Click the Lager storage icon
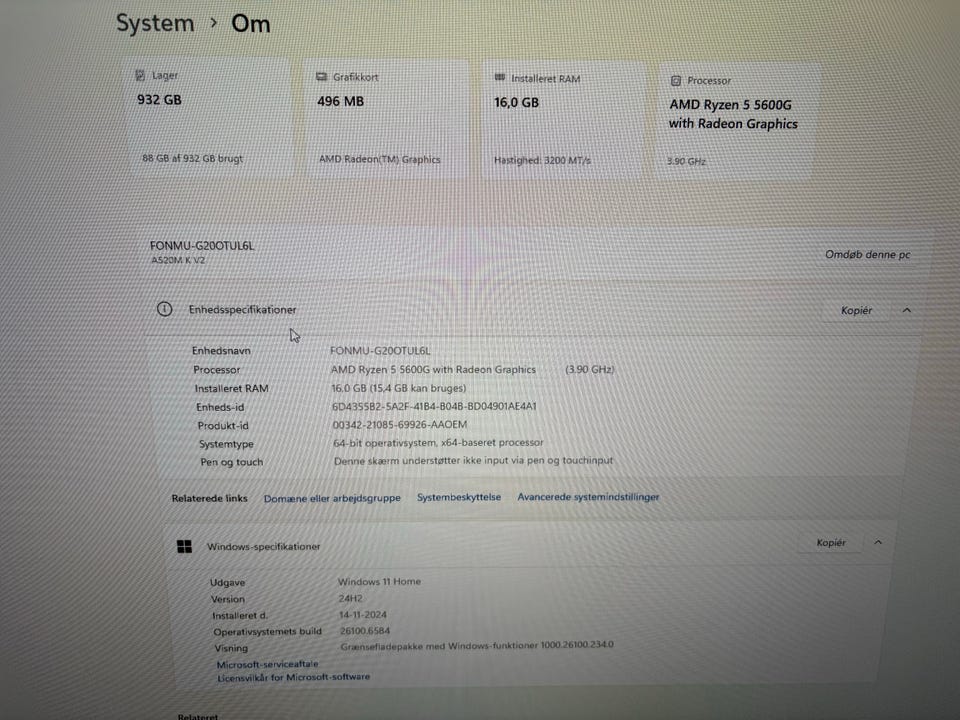 [140, 75]
